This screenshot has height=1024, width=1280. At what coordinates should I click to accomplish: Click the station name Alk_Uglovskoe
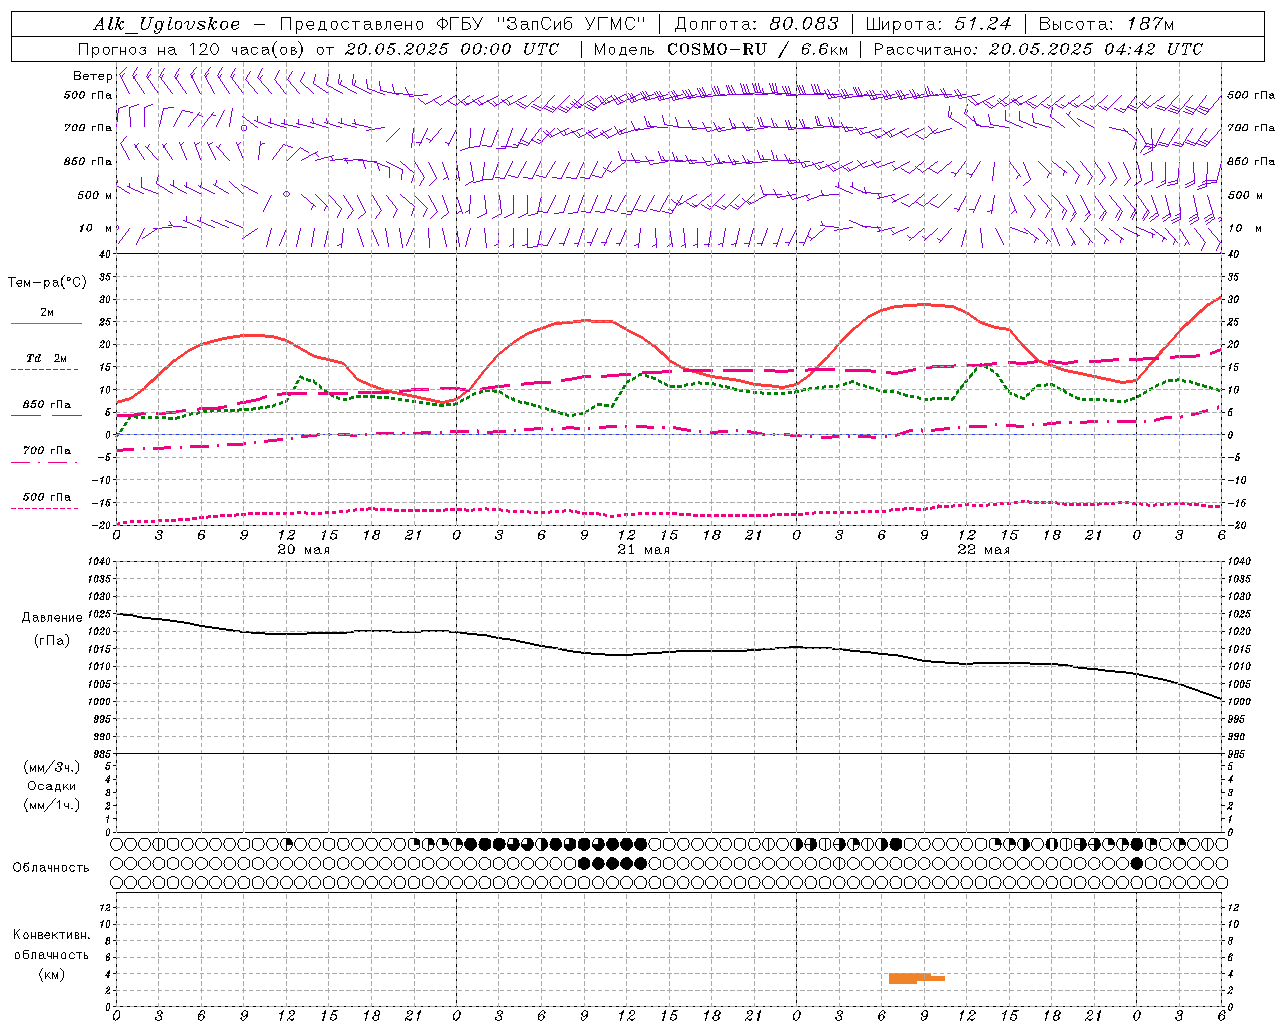167,24
